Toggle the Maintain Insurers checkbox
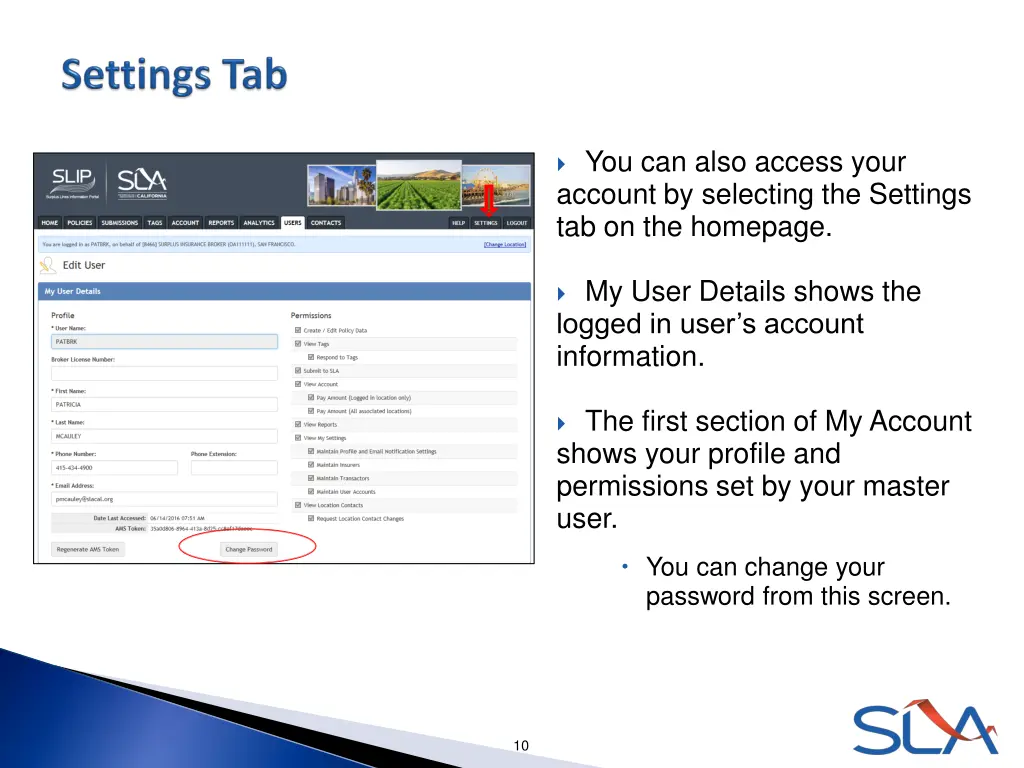This screenshot has width=1024, height=768. [x=311, y=464]
